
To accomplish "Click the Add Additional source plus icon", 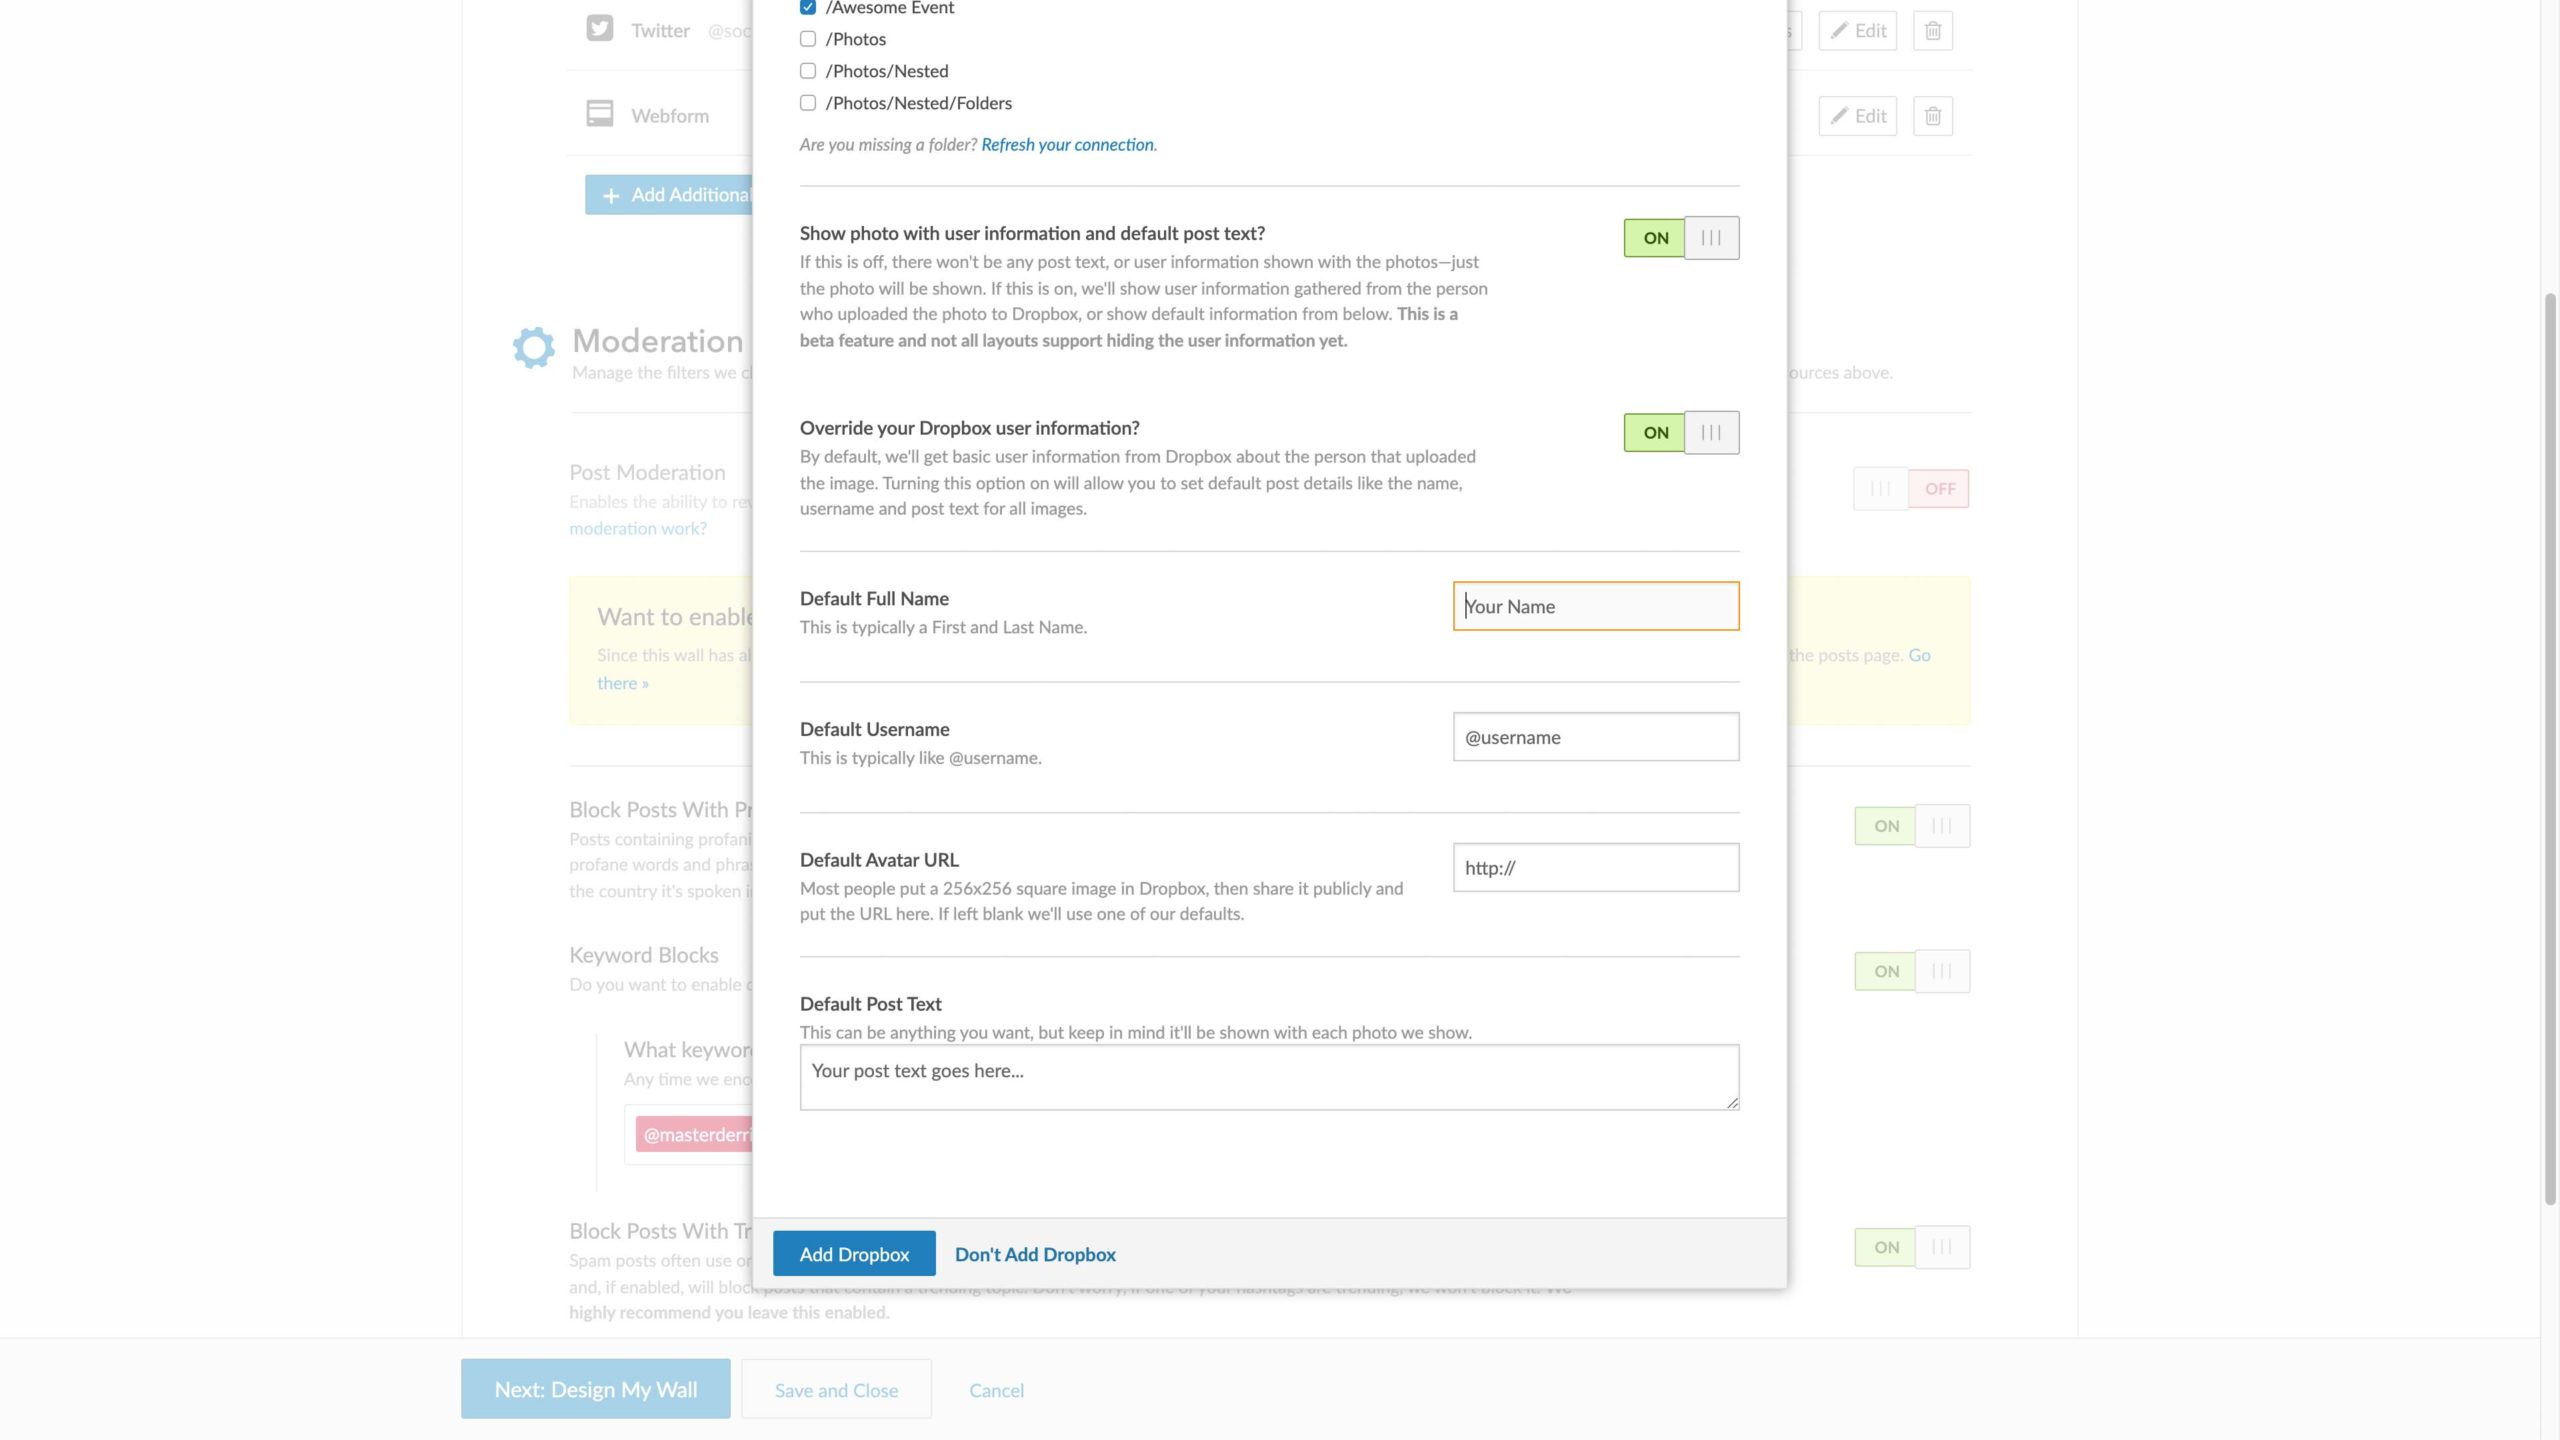I will [610, 195].
